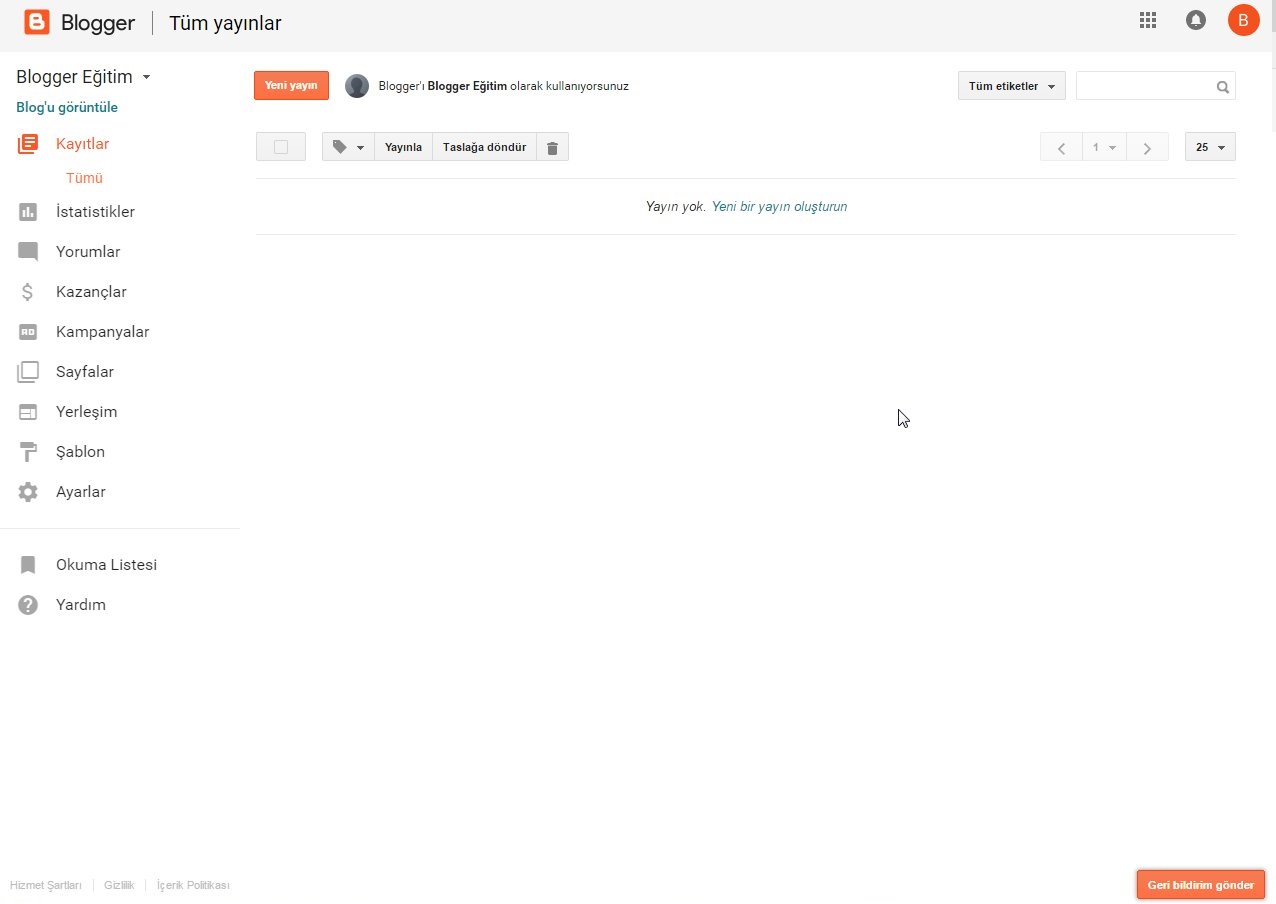Open Kayıtlar in the sidebar
This screenshot has width=1276, height=904.
pyautogui.click(x=83, y=144)
